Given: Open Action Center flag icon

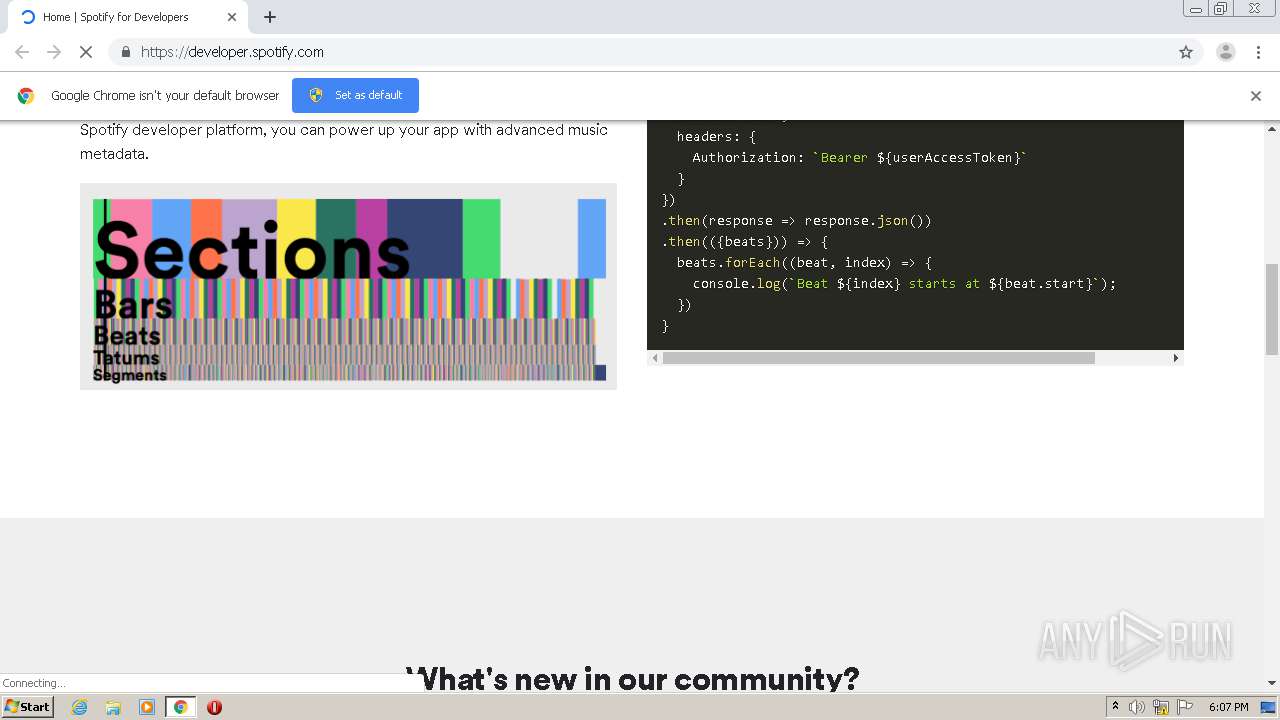Looking at the screenshot, I should point(1185,707).
